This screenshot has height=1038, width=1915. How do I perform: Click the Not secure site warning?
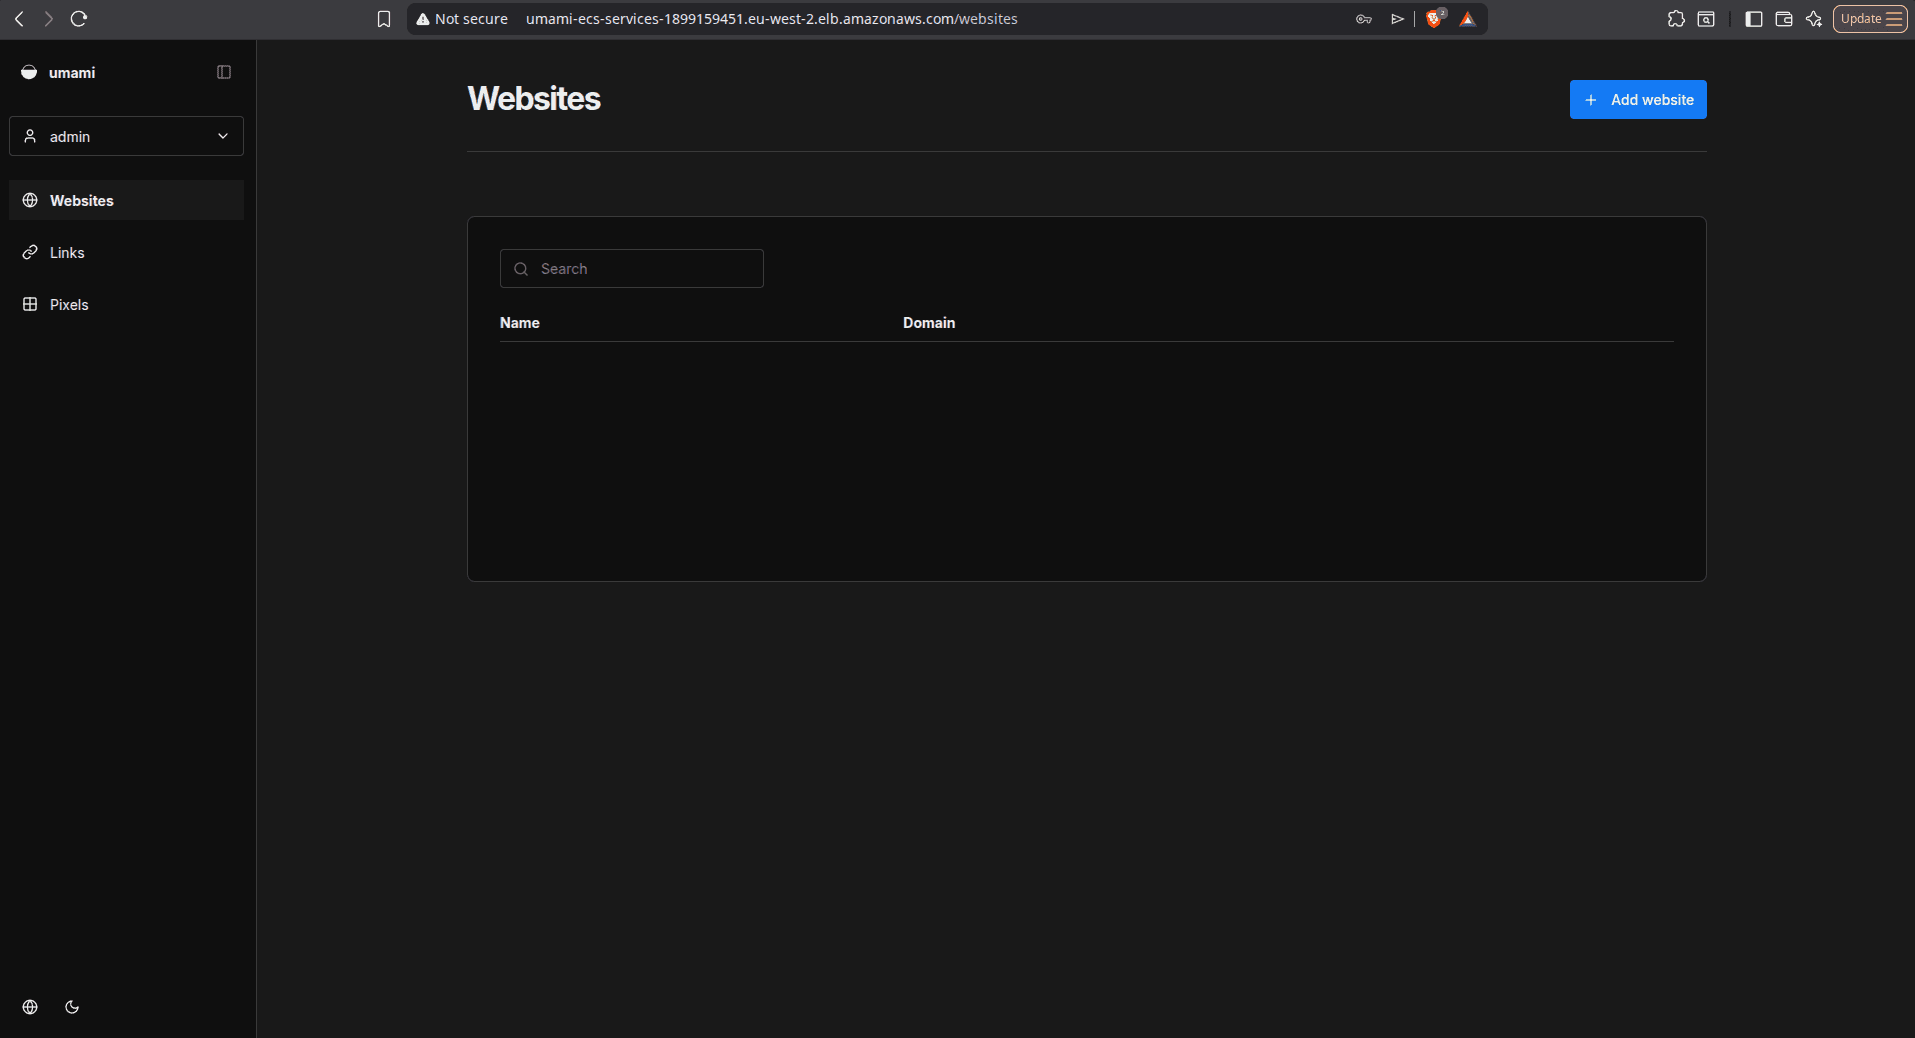(462, 19)
